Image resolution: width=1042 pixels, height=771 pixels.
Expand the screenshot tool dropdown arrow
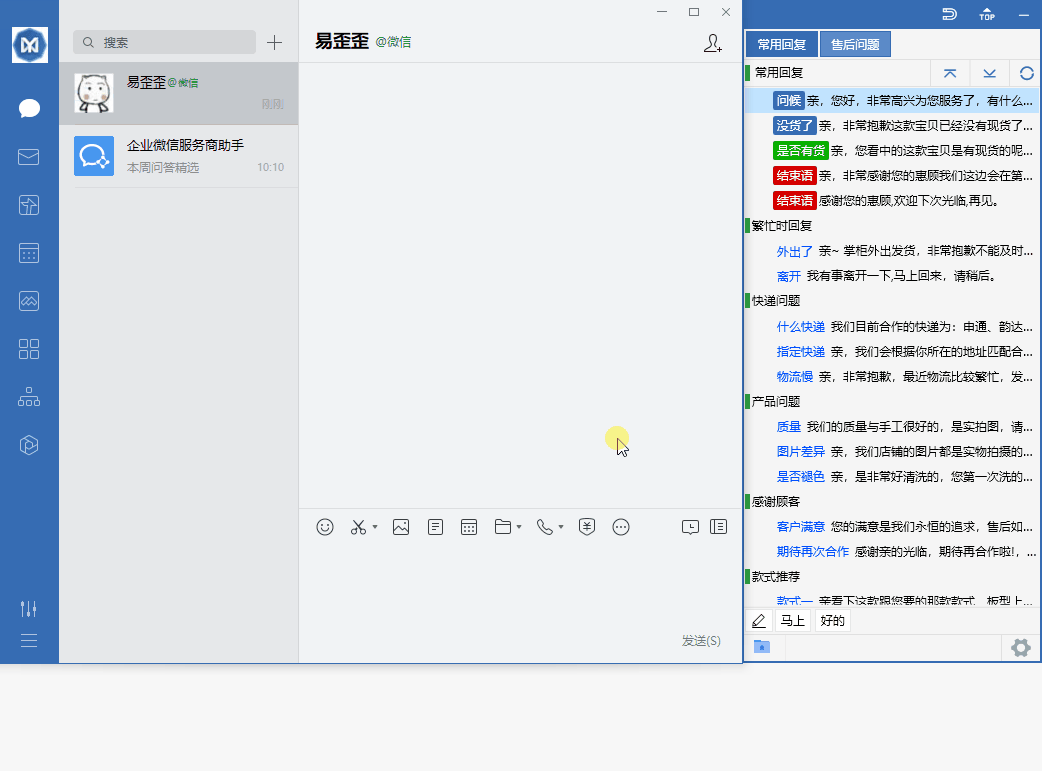click(374, 526)
